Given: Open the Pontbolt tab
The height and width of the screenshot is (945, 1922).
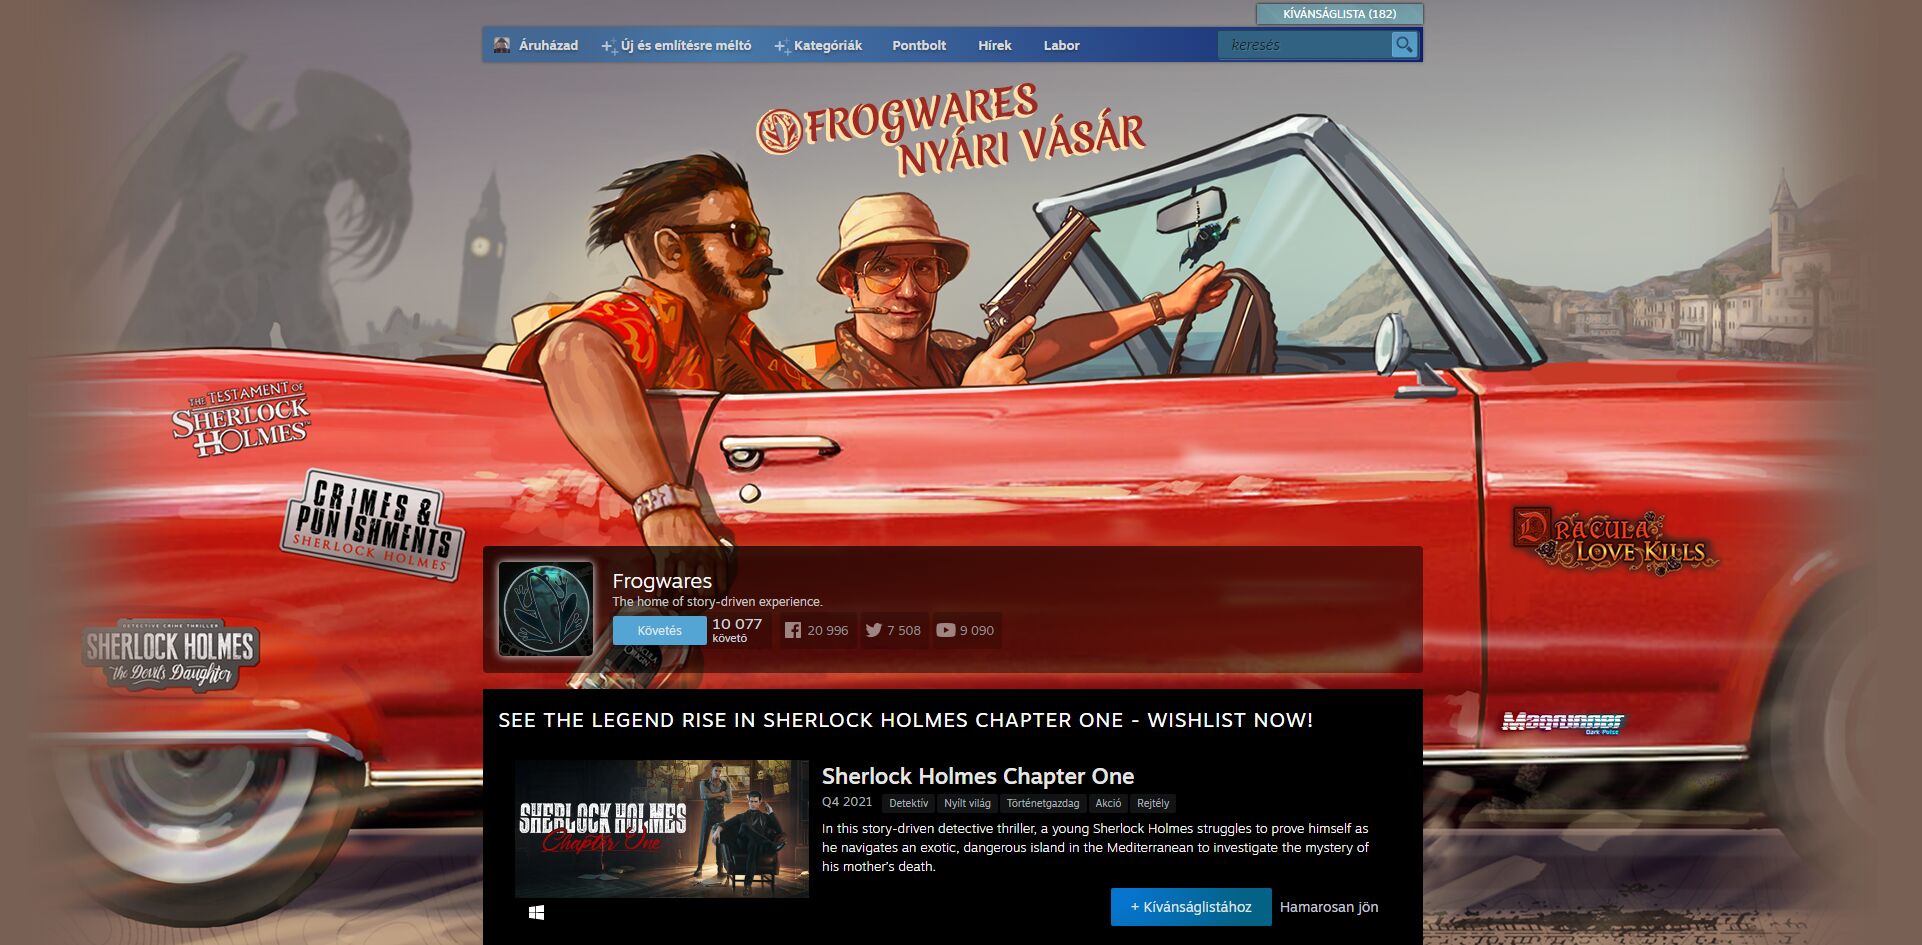Looking at the screenshot, I should 919,45.
